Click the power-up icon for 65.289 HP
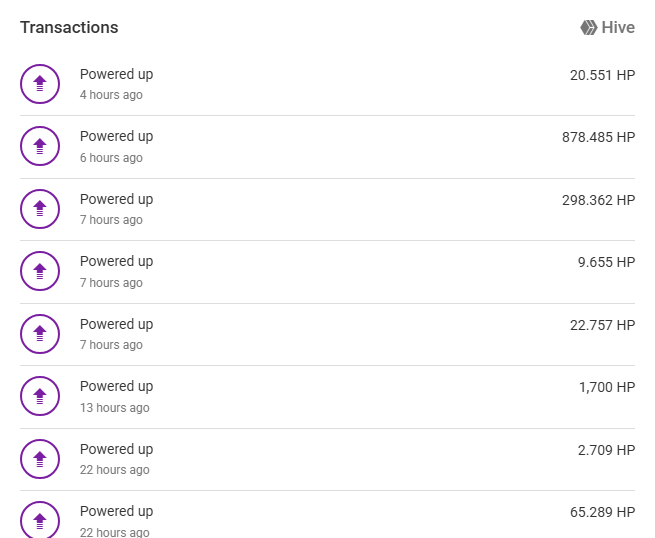The image size is (655, 538). 40,520
